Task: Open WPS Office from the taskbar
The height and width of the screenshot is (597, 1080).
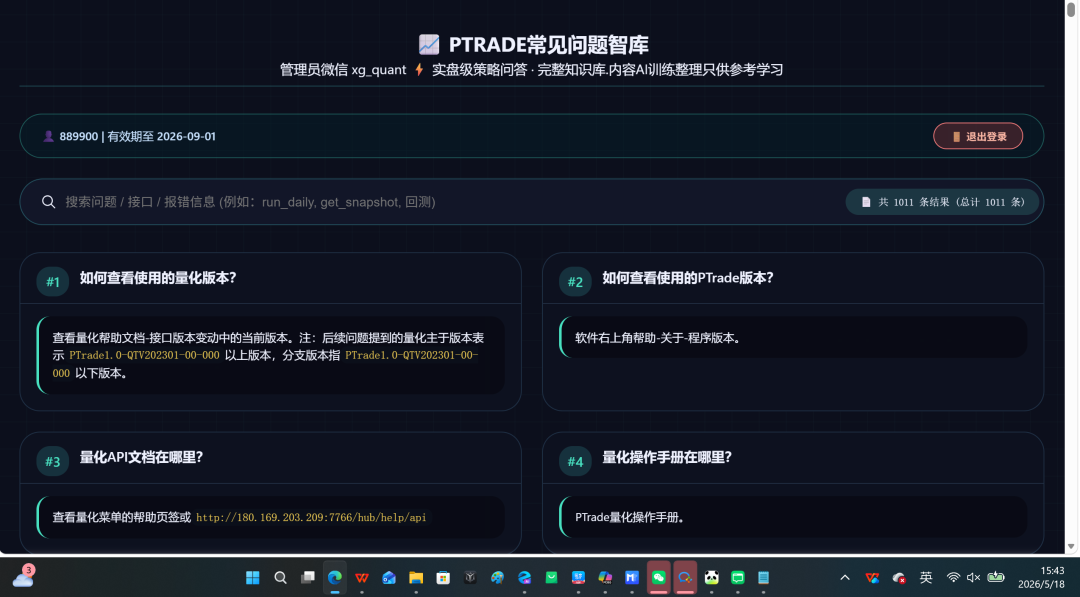Action: [362, 578]
